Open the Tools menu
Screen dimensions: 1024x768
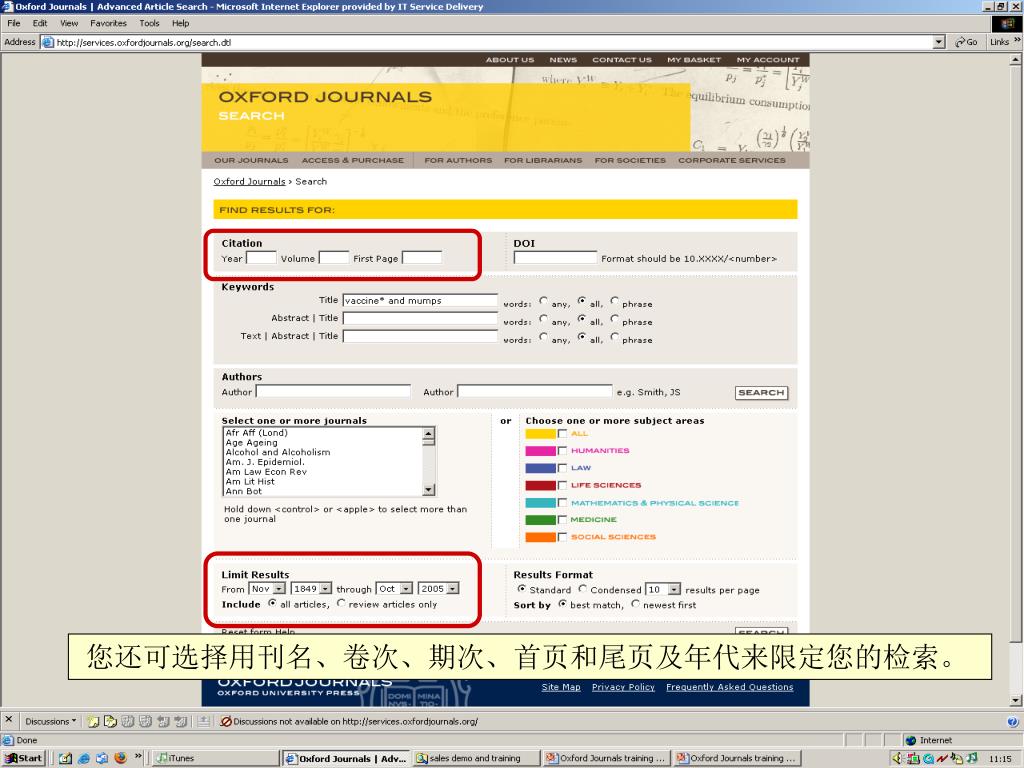click(149, 23)
